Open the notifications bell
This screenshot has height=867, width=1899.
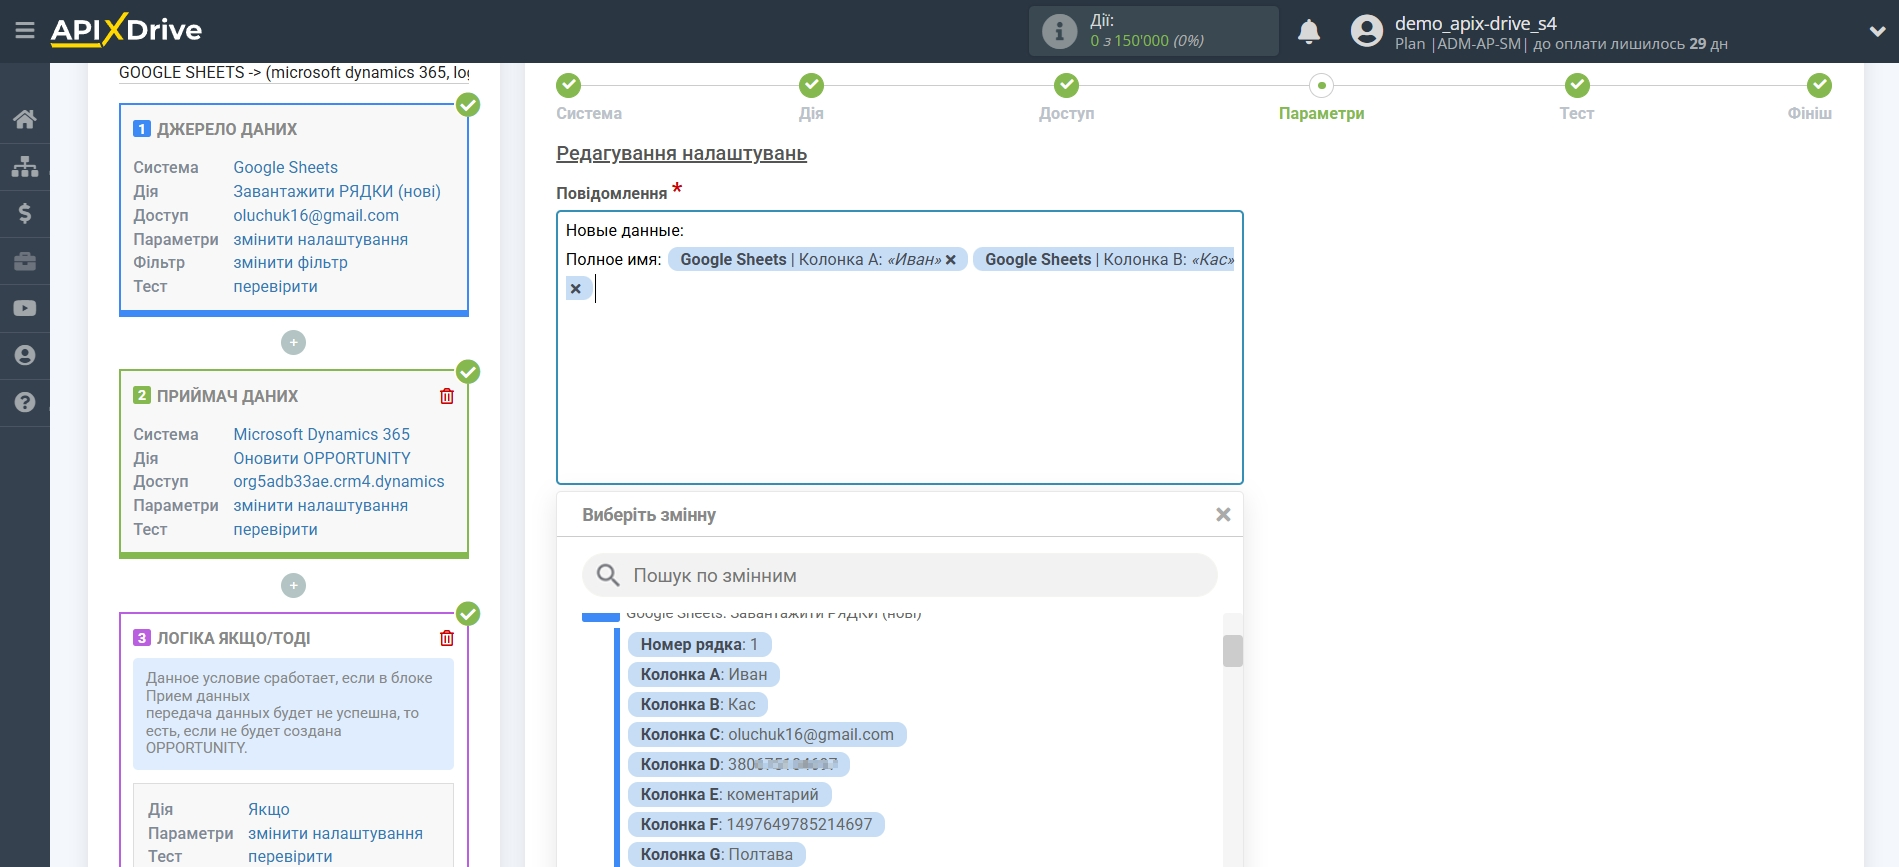[1309, 31]
